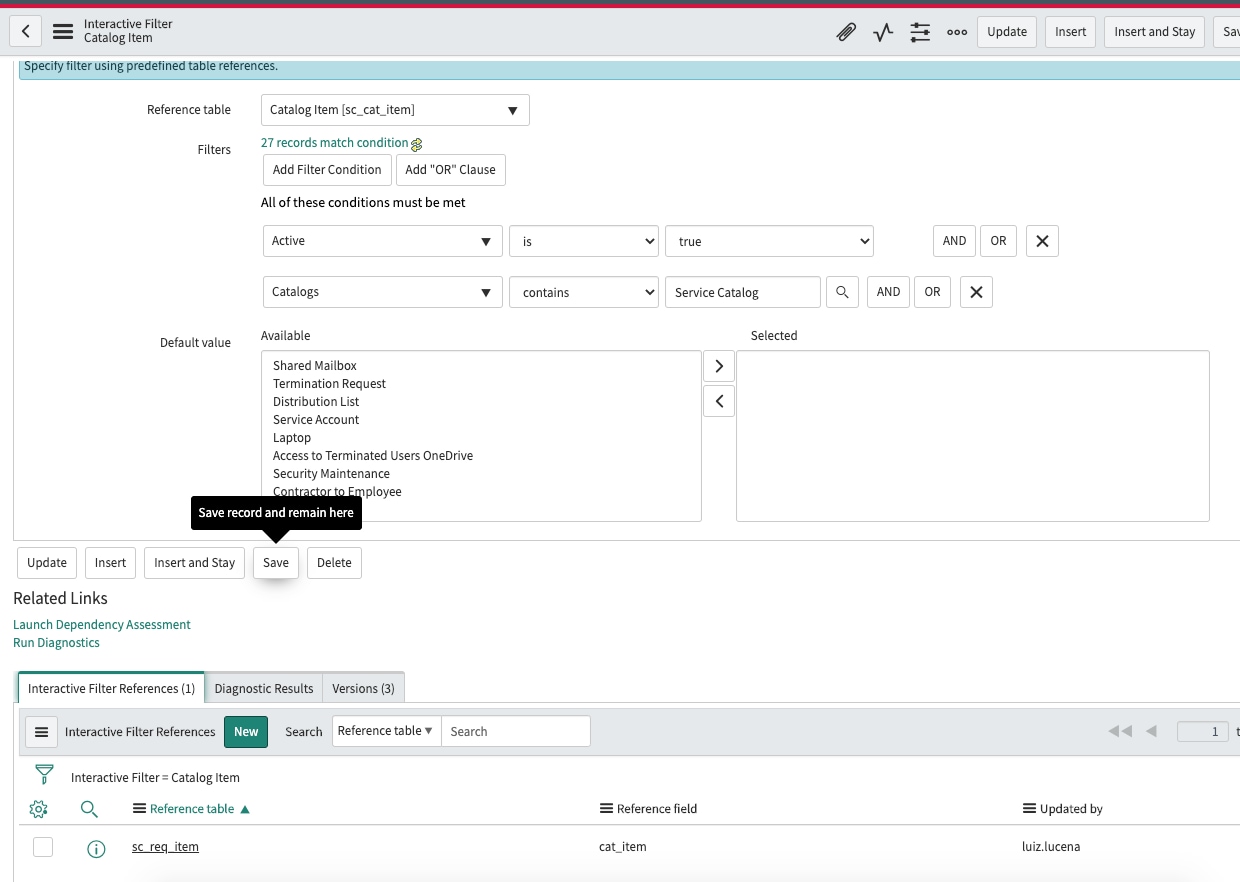Open the Catalogs field dropdown
Screen dimensions: 1240x882
point(382,292)
